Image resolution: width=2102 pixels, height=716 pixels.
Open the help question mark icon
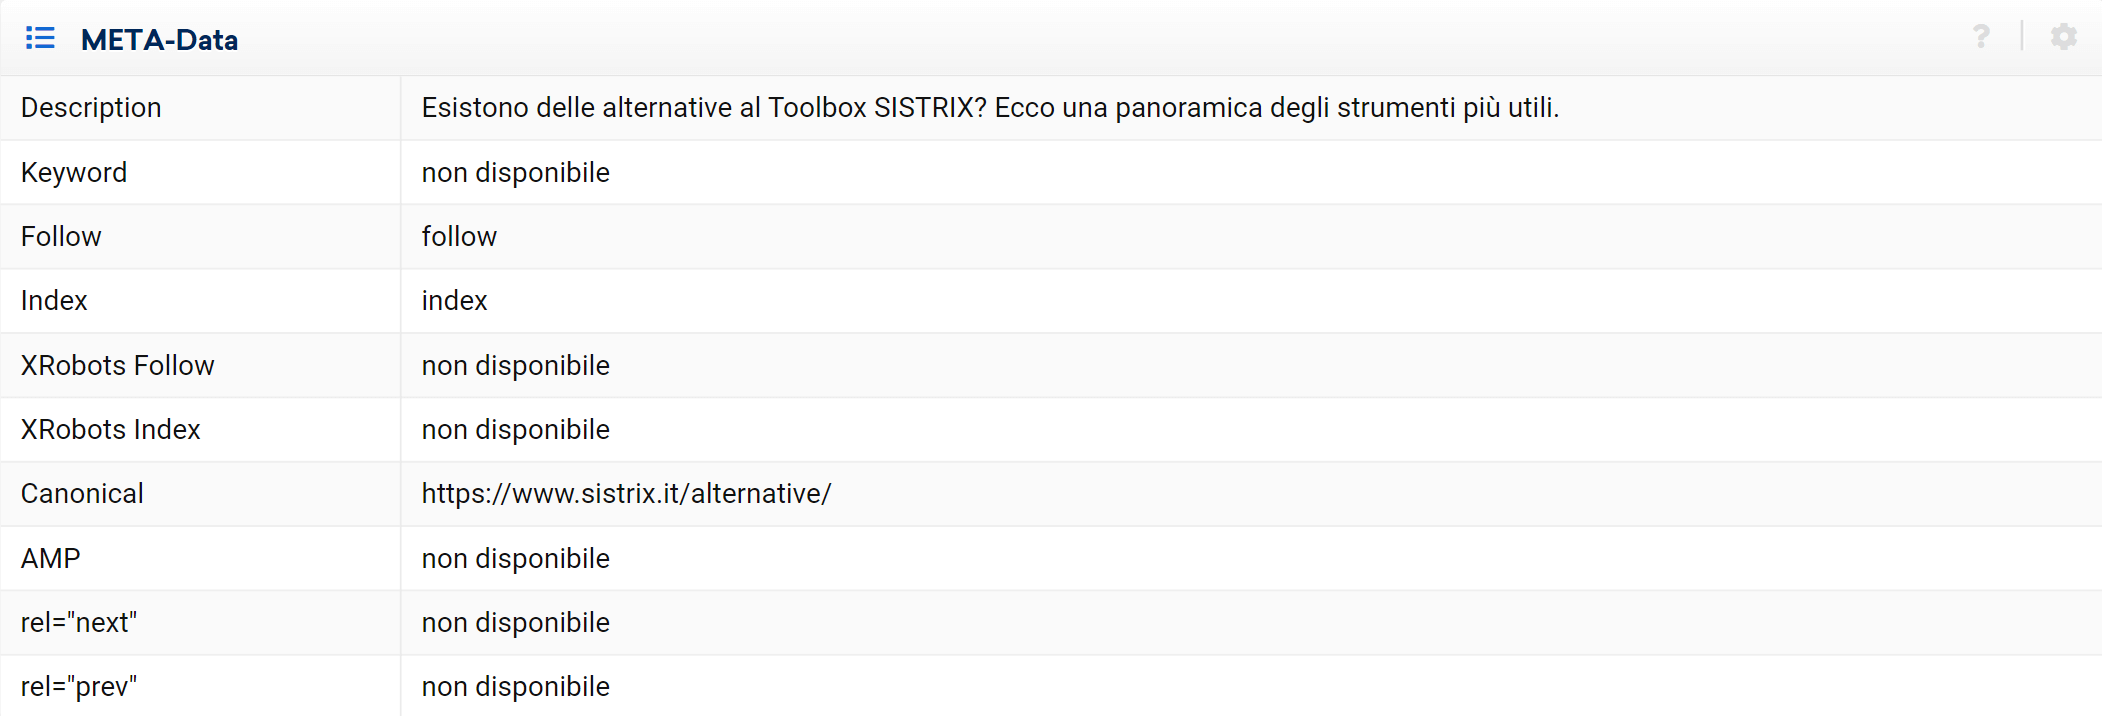pos(1981,37)
